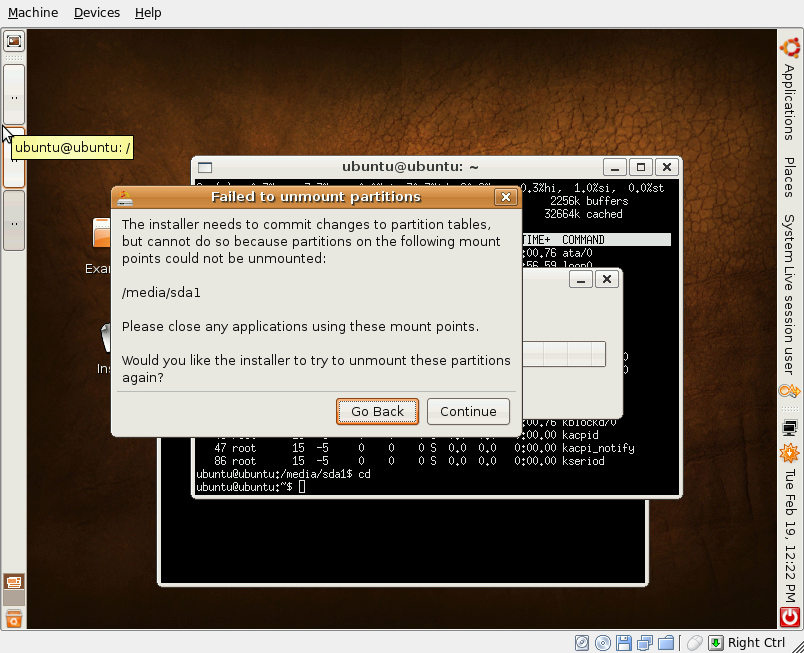The height and width of the screenshot is (653, 804).
Task: Click the '2256k buffers' text in terminal
Action: [x=589, y=201]
